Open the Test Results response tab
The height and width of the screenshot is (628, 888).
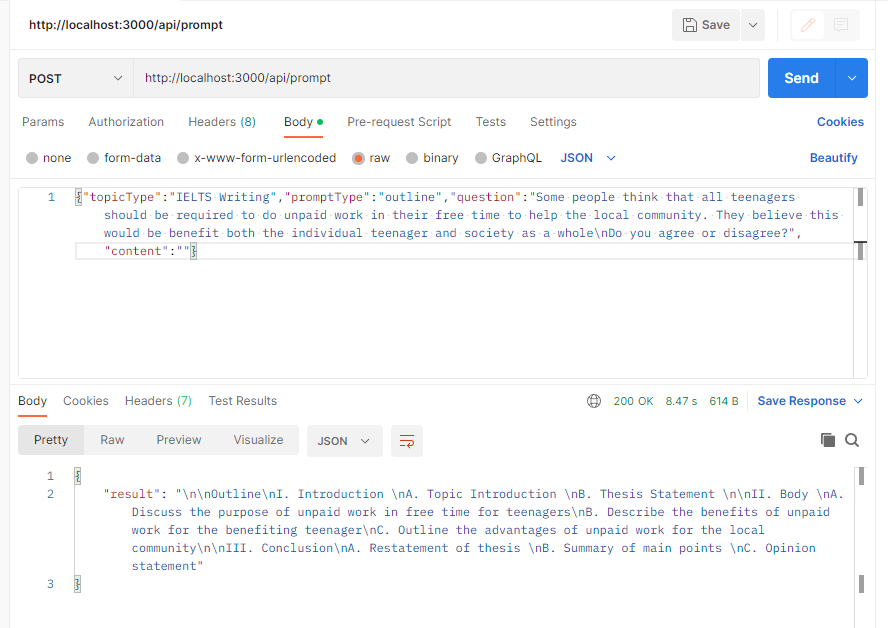point(242,401)
